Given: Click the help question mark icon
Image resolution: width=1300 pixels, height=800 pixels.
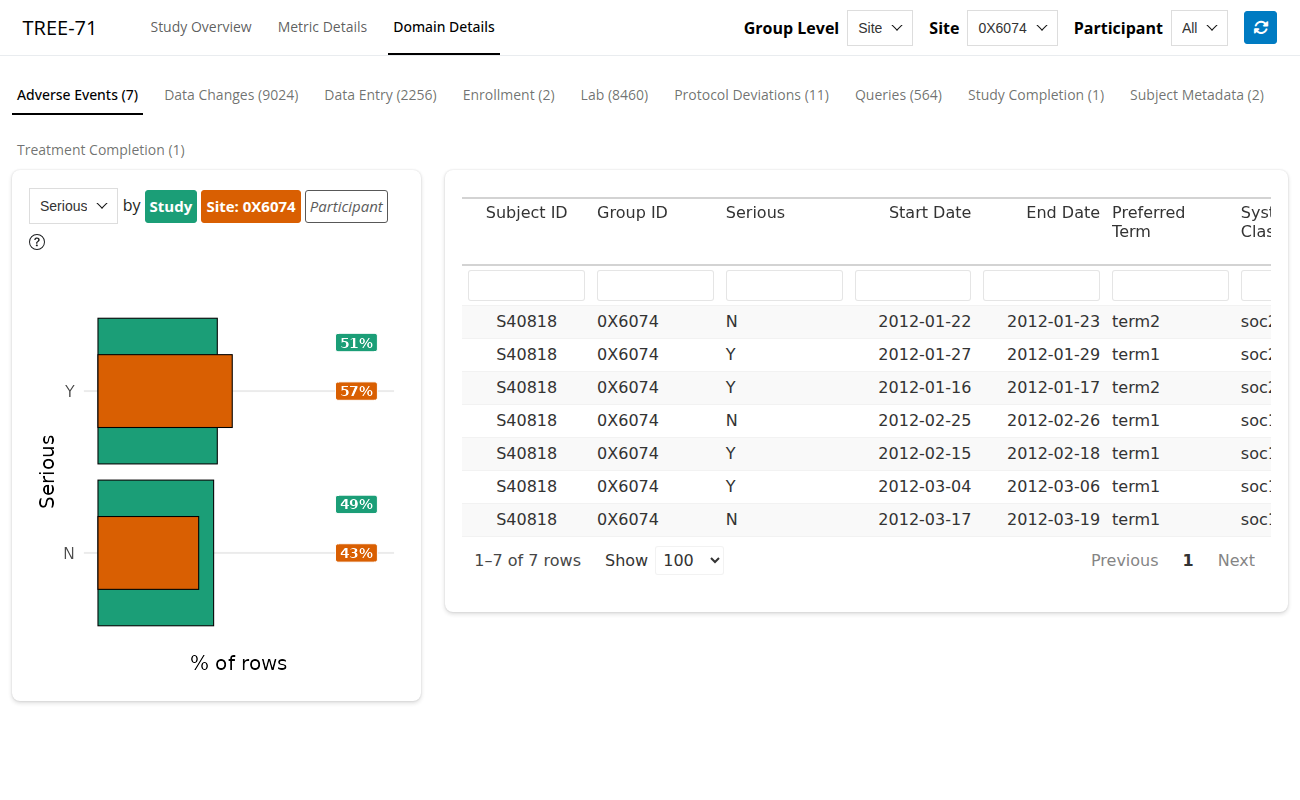Looking at the screenshot, I should 37,242.
